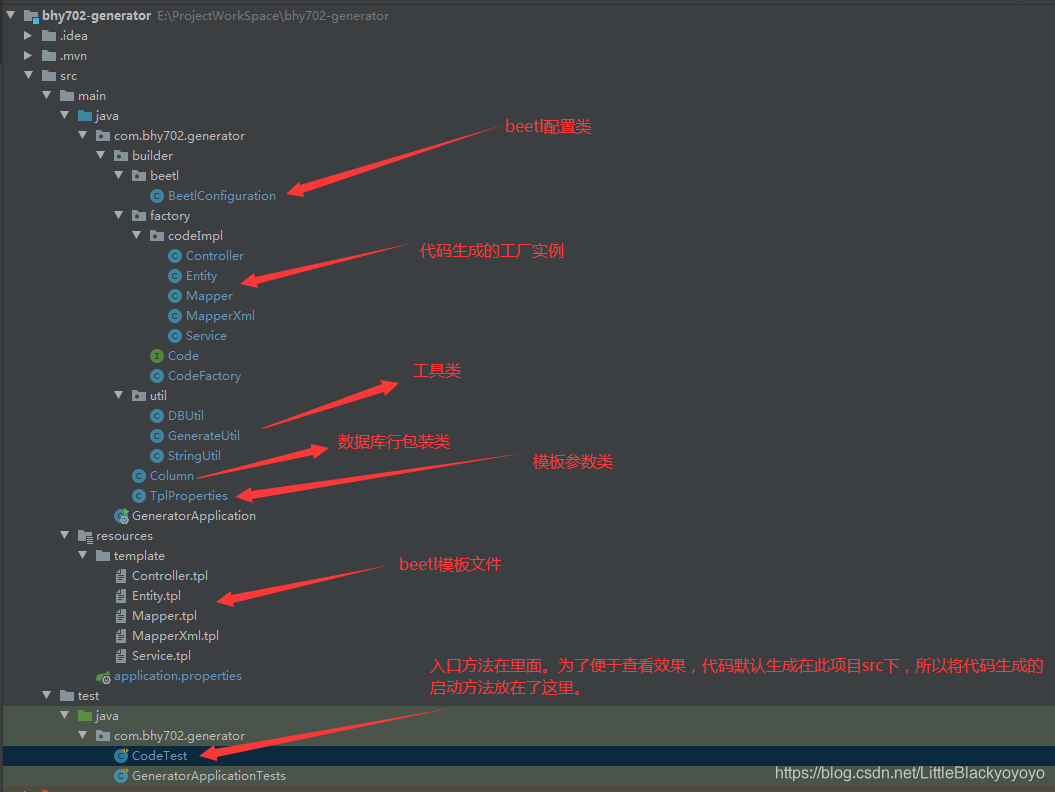The width and height of the screenshot is (1055, 792).
Task: Collapse the template folder
Action: click(83, 556)
